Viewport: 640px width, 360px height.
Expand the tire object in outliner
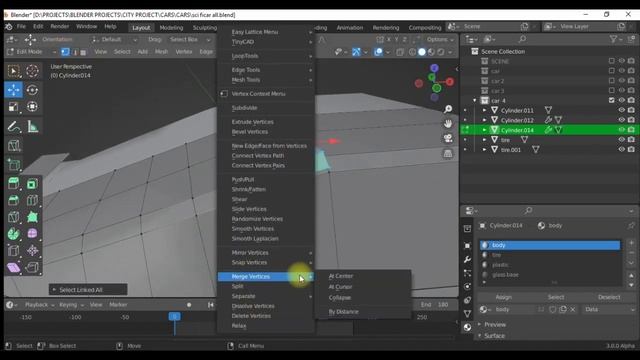click(x=484, y=140)
